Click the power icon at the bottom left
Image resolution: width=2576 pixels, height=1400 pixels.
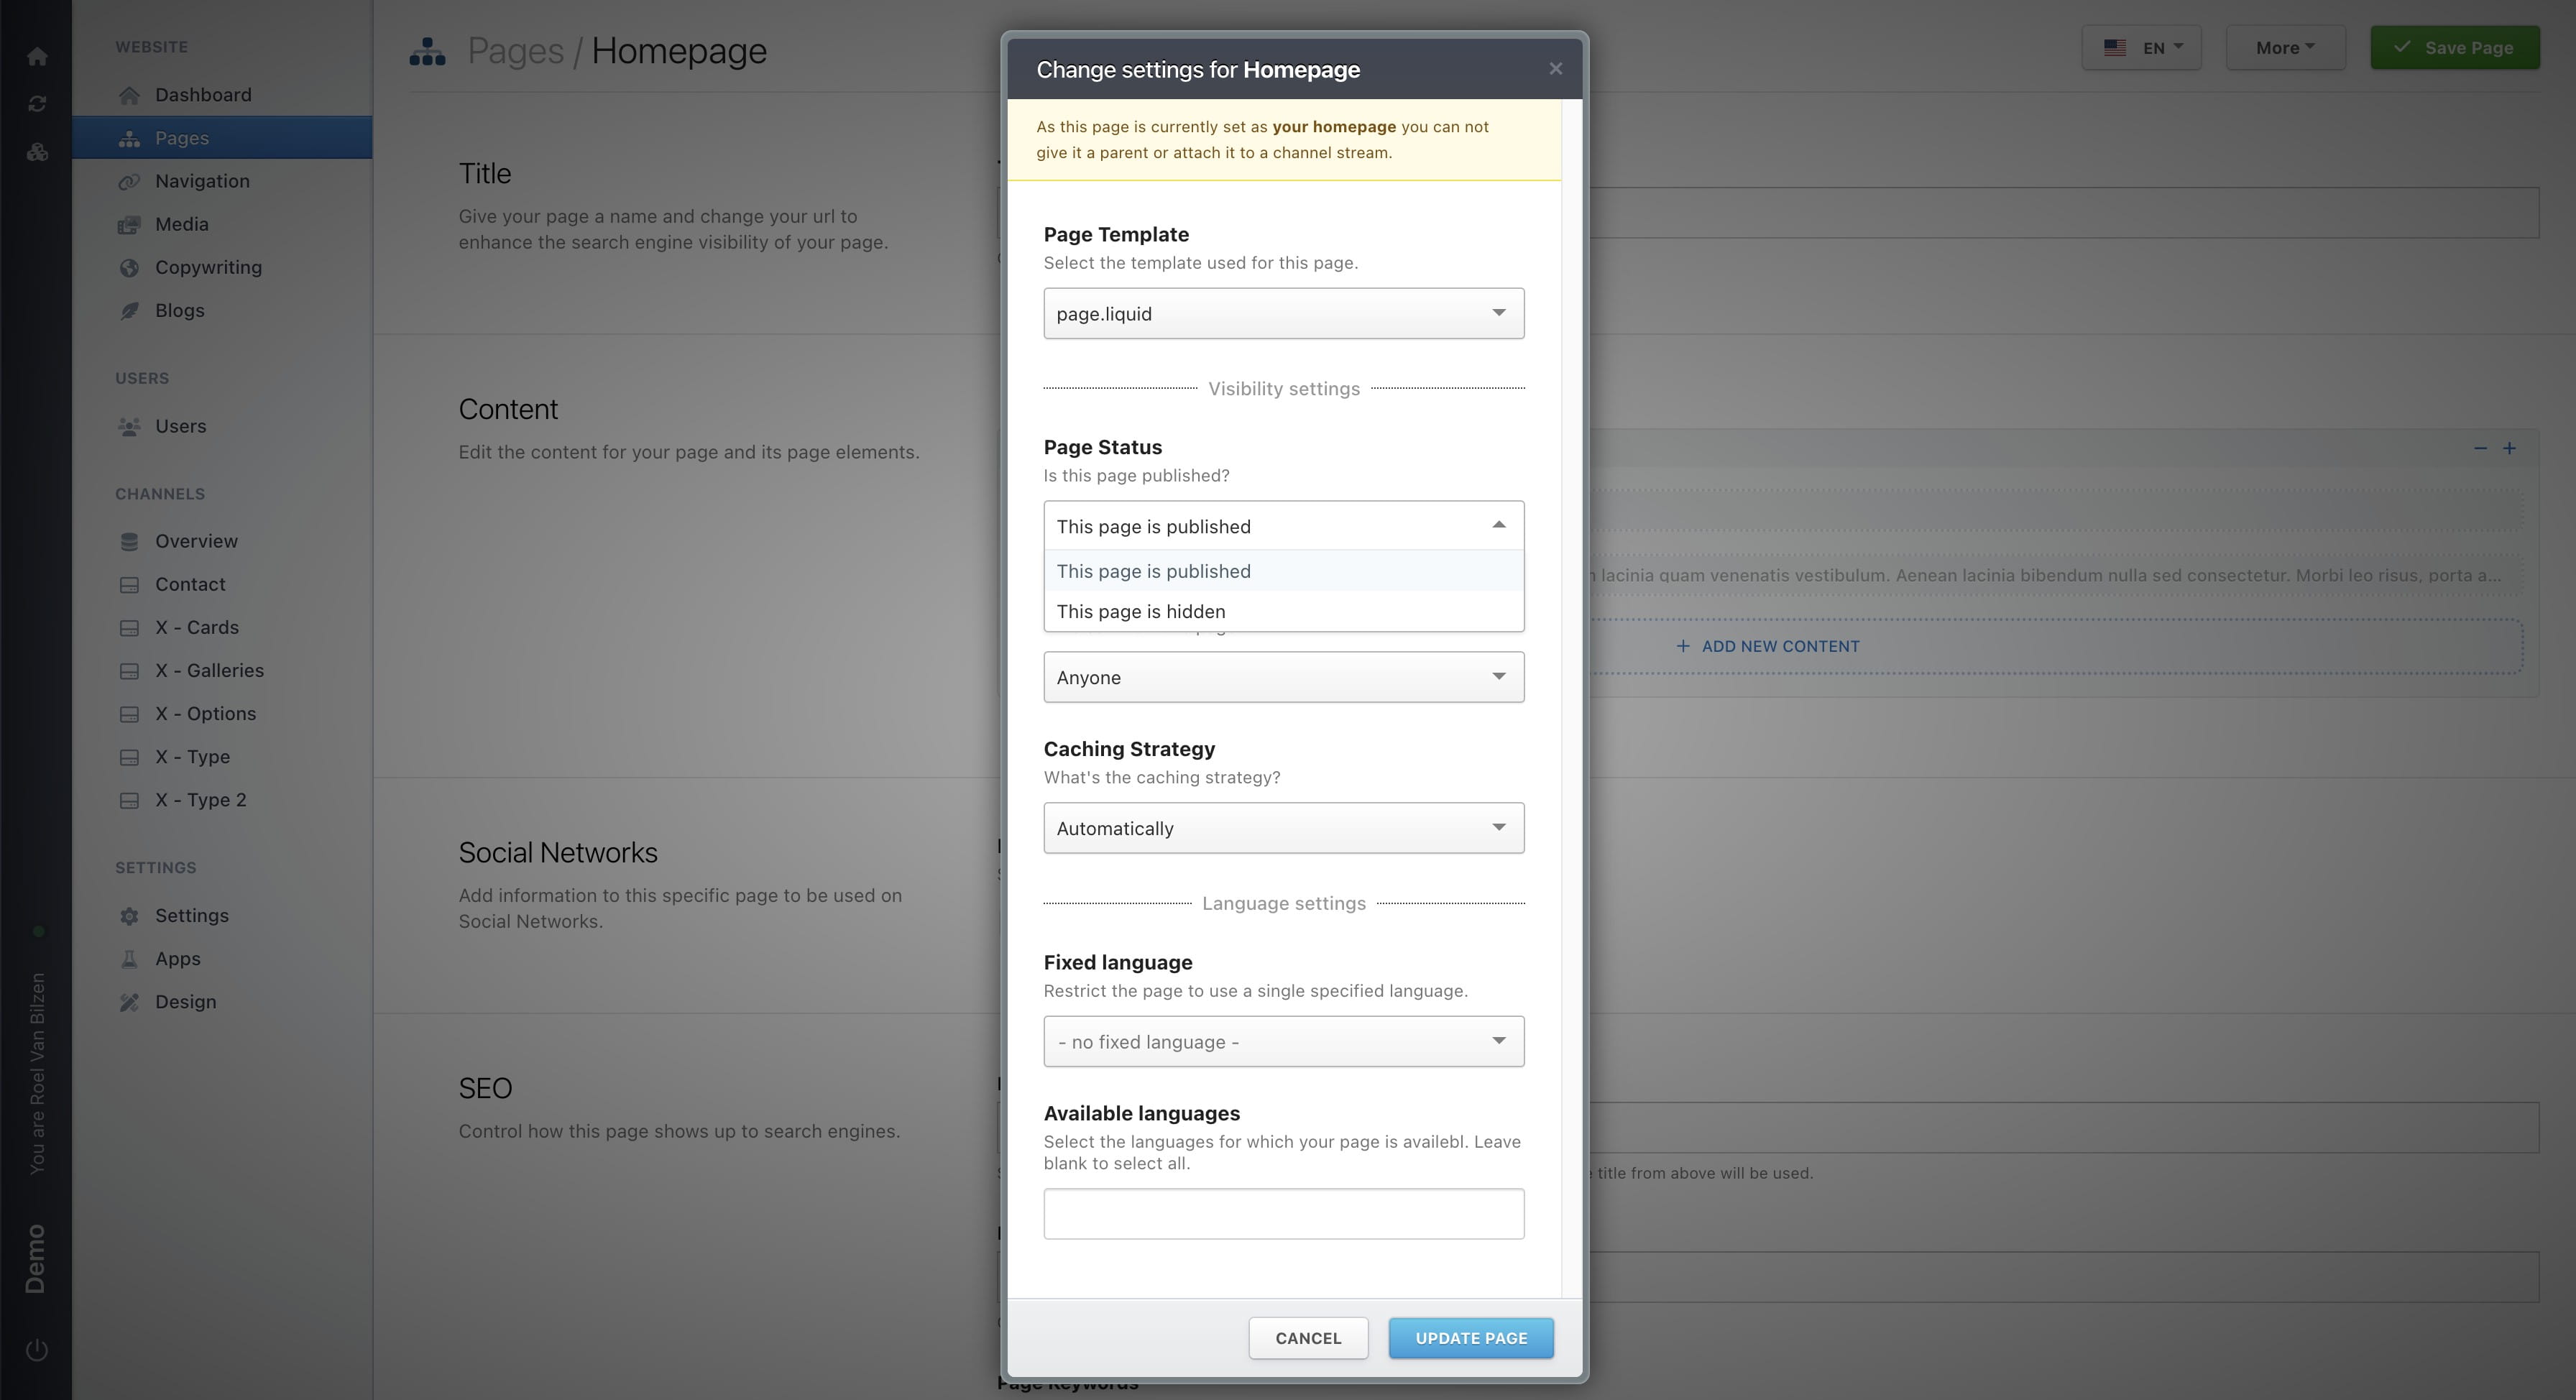[x=37, y=1348]
